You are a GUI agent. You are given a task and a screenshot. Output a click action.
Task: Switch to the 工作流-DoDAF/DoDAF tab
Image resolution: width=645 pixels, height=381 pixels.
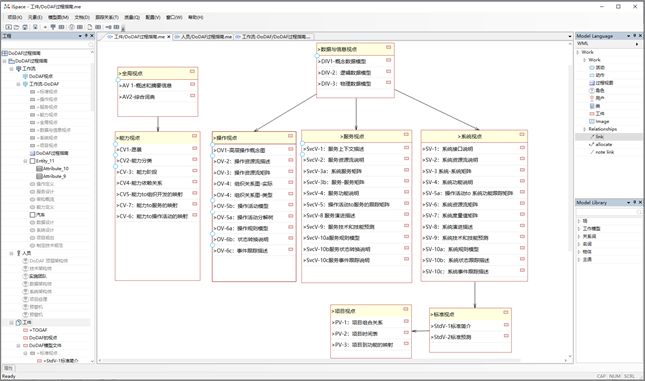(273, 37)
